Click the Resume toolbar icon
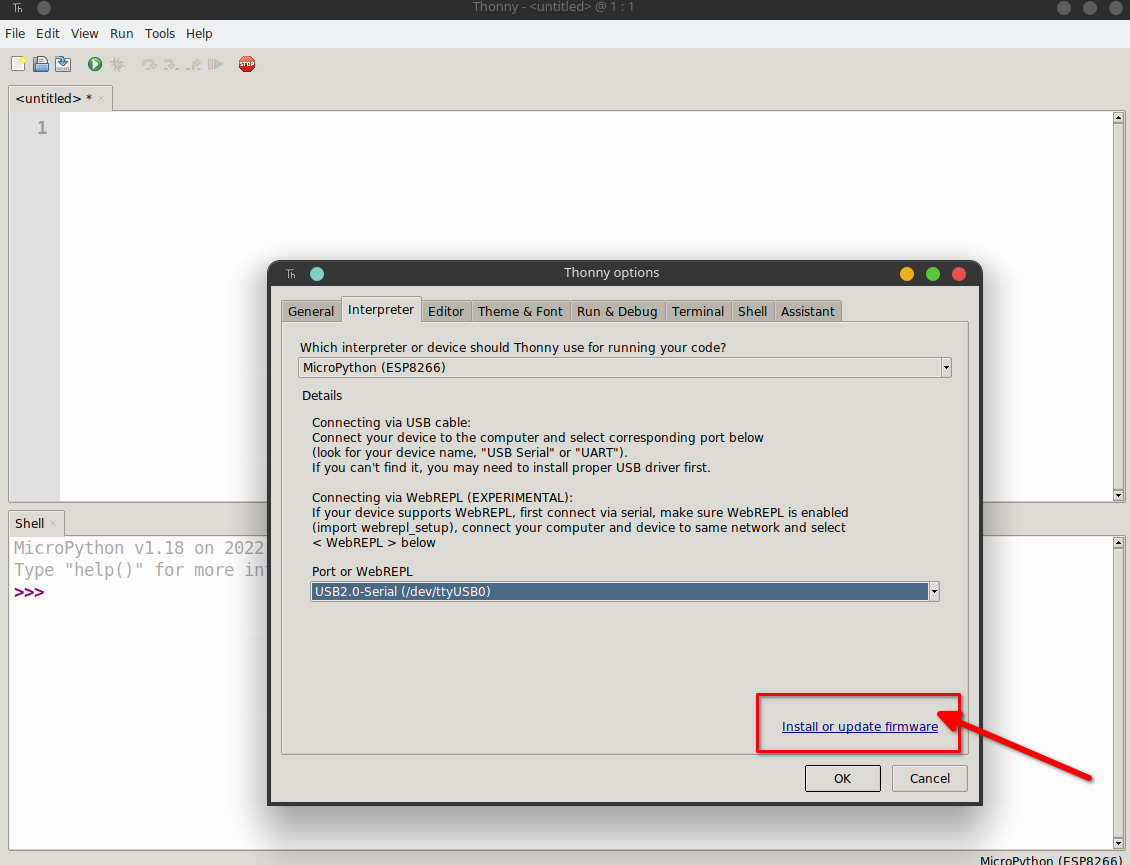Viewport: 1130px width, 865px height. 215,64
